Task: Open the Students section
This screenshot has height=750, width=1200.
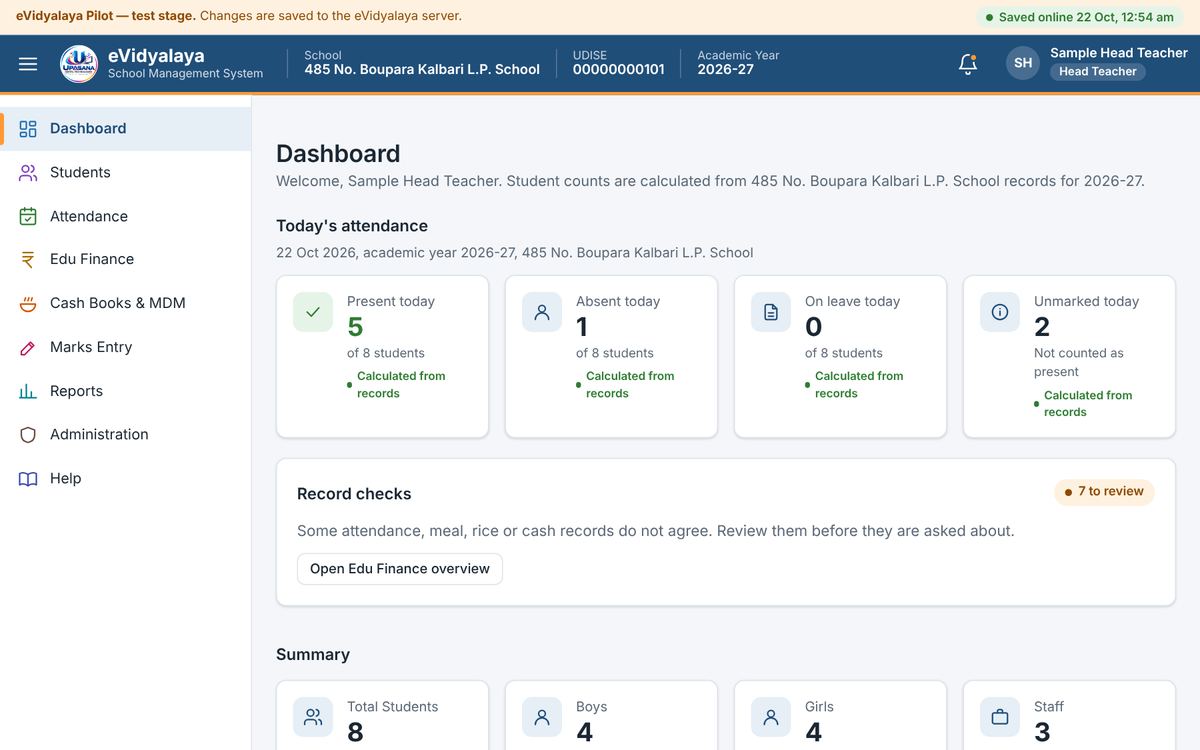Action: coord(126,173)
